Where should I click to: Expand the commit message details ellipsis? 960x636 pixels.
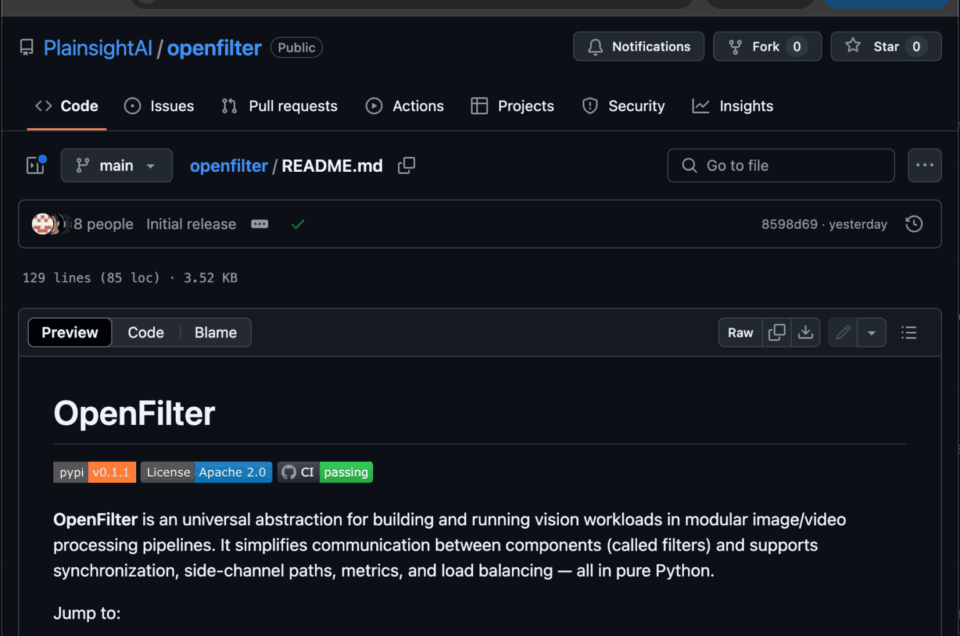260,224
